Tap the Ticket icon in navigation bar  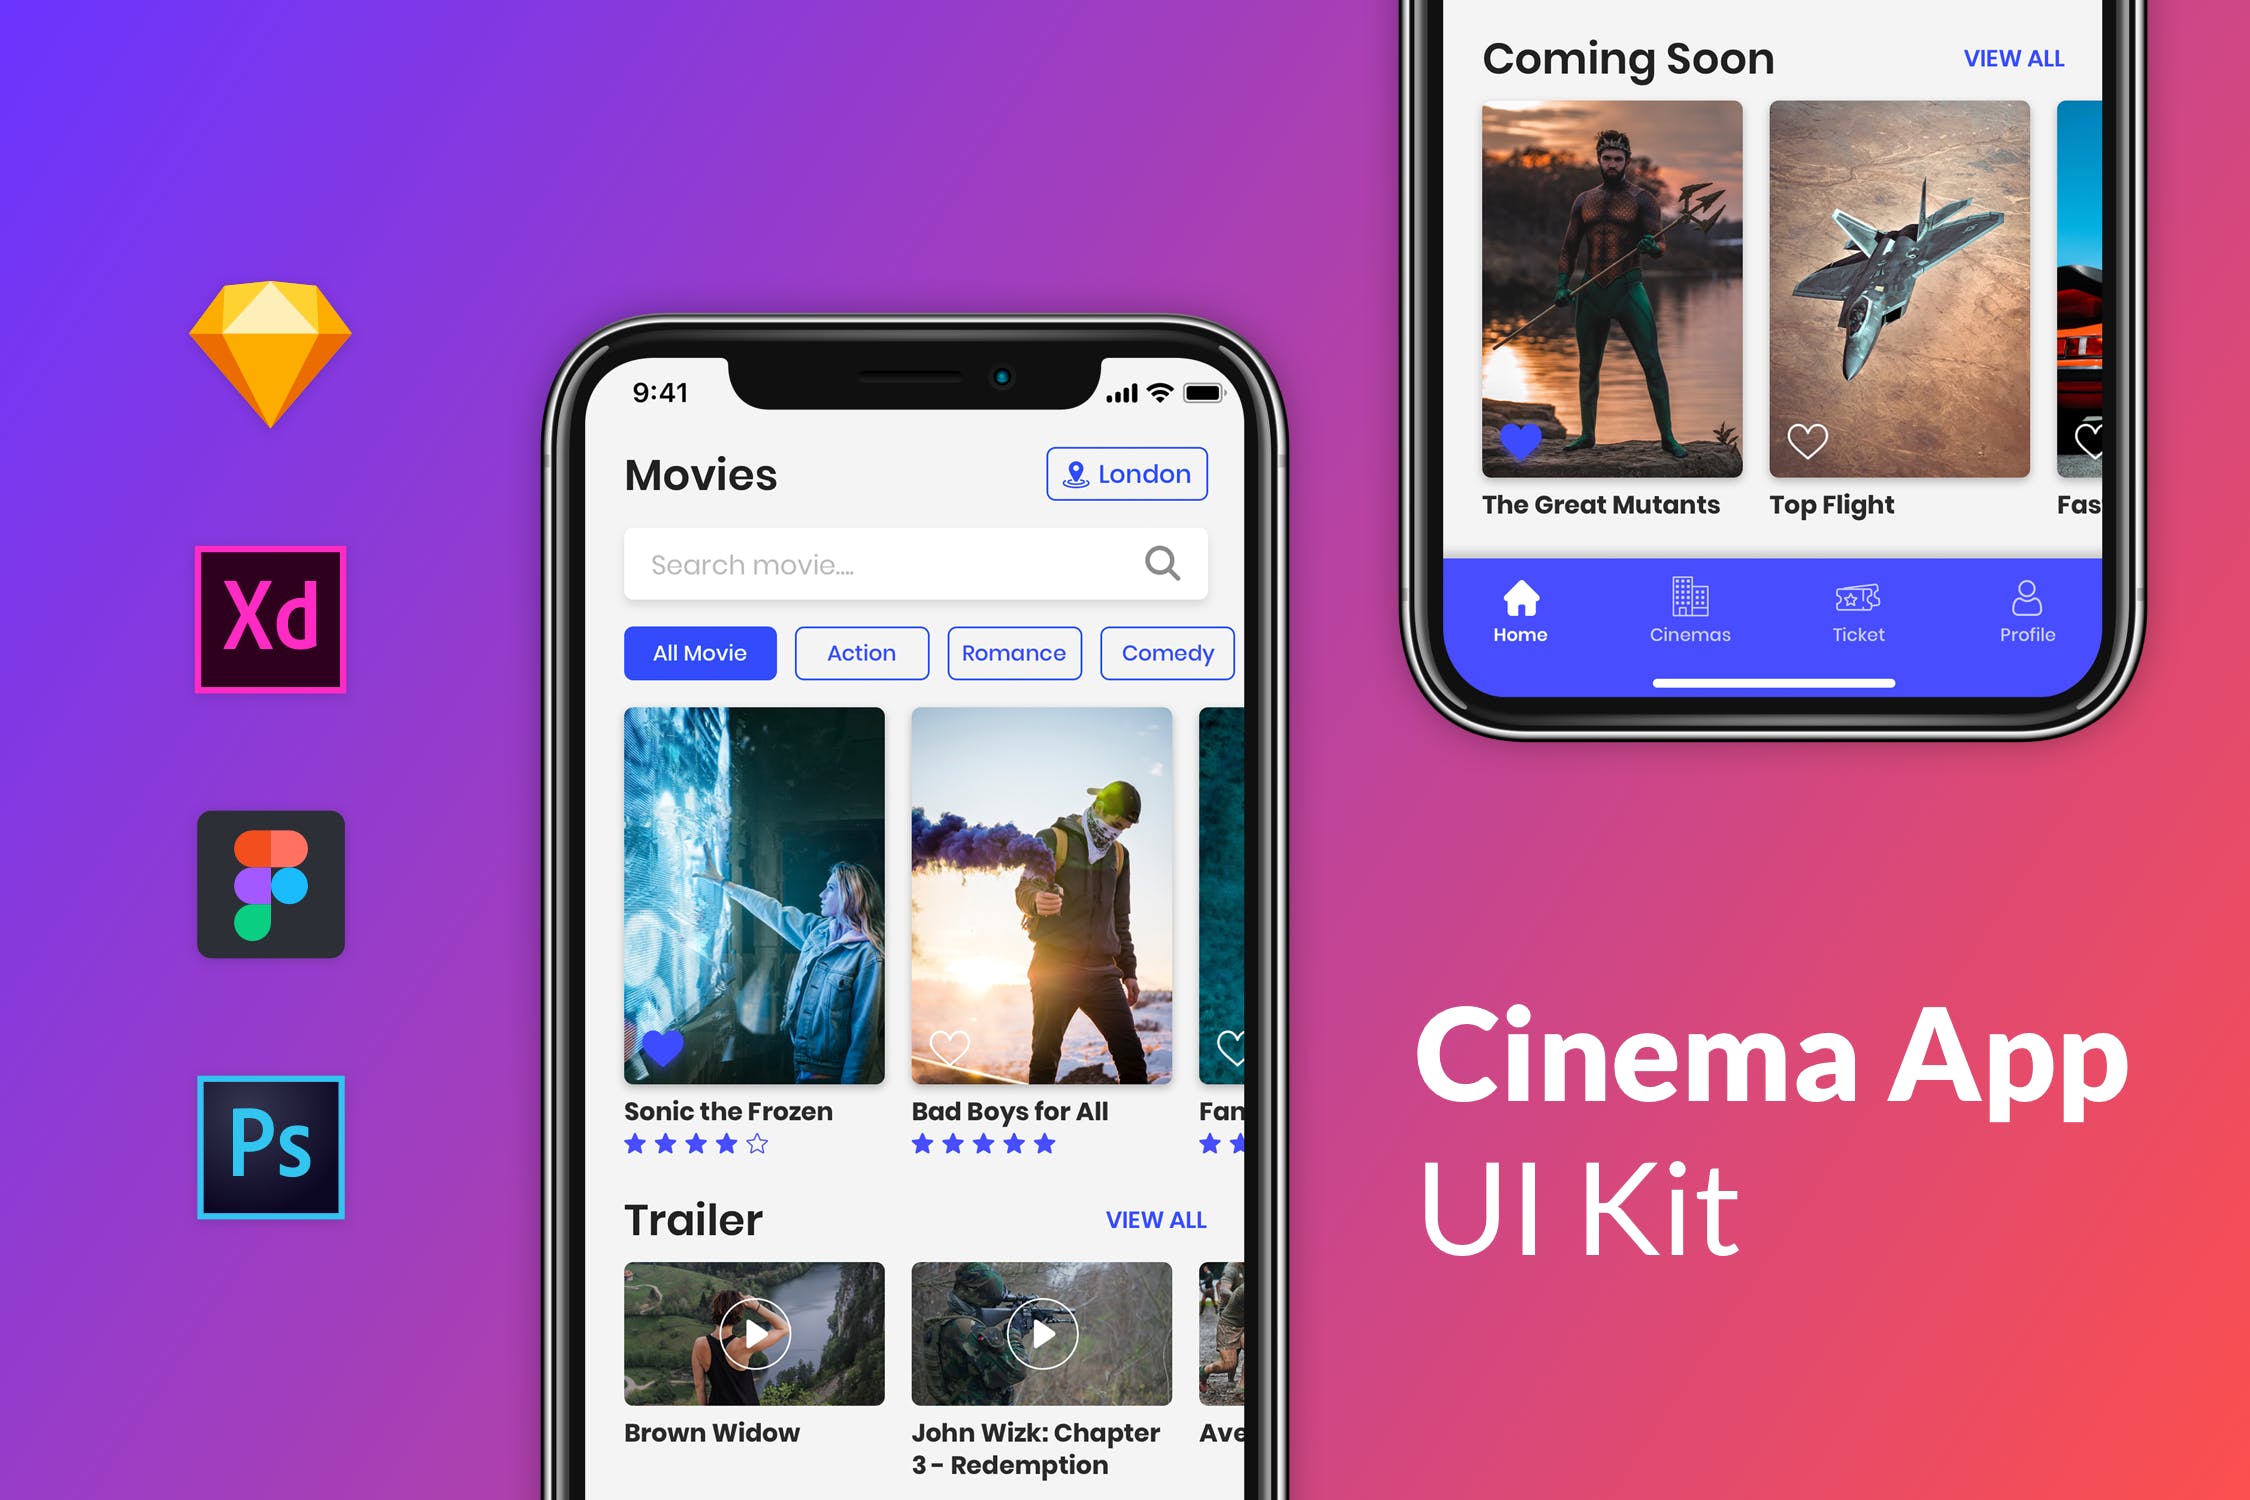tap(1855, 608)
